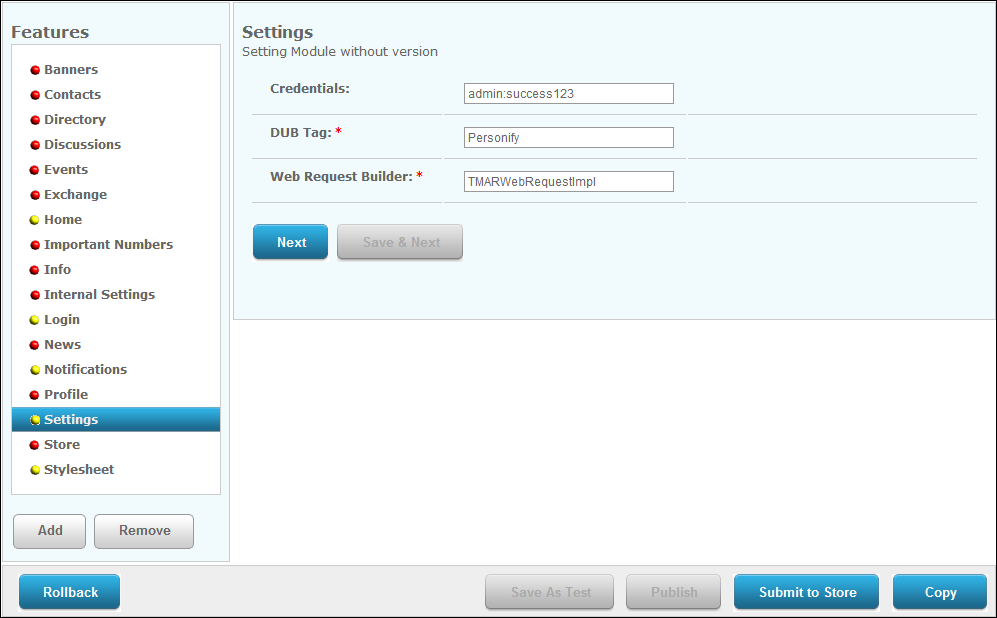The width and height of the screenshot is (997, 618).
Task: Choose Internal Settings in the sidebar
Action: click(x=99, y=294)
